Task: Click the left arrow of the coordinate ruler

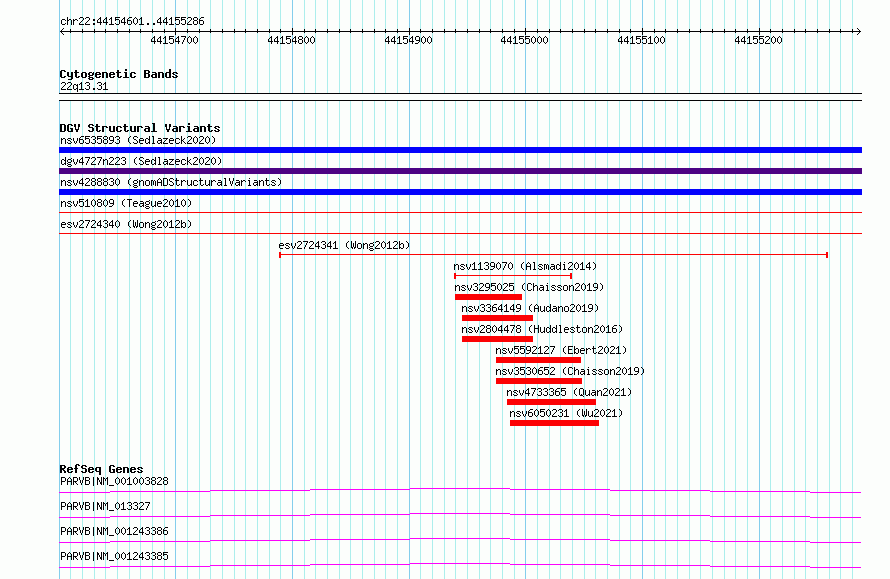Action: click(62, 31)
